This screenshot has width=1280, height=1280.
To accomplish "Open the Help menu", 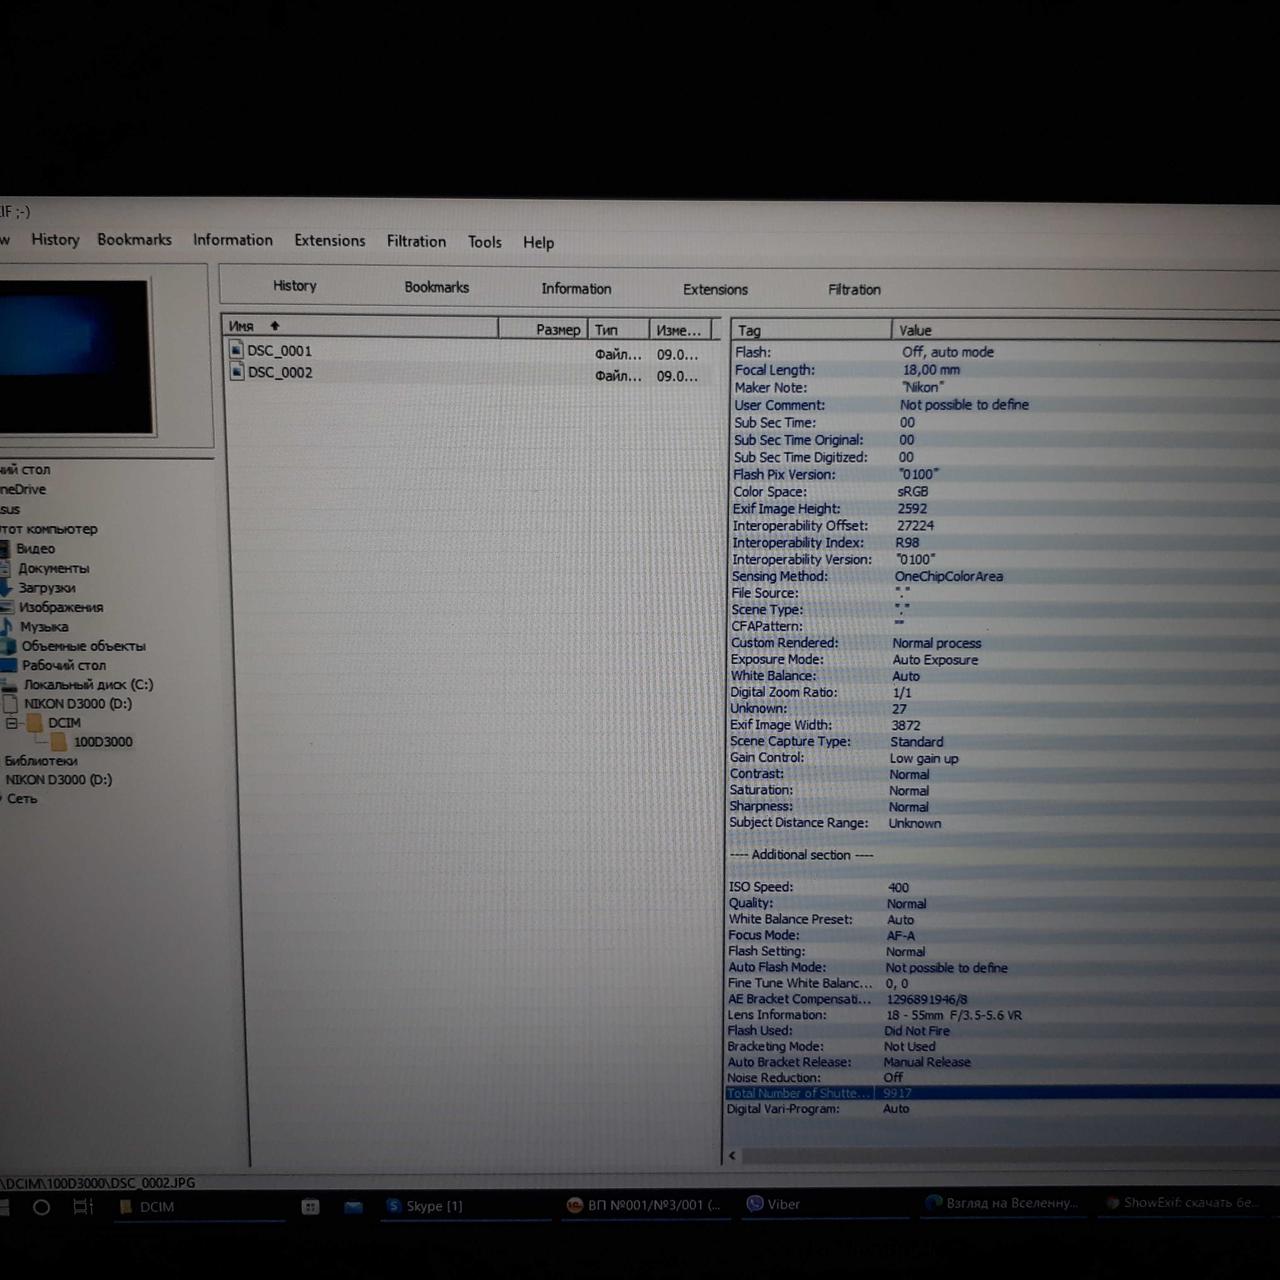I will 538,243.
